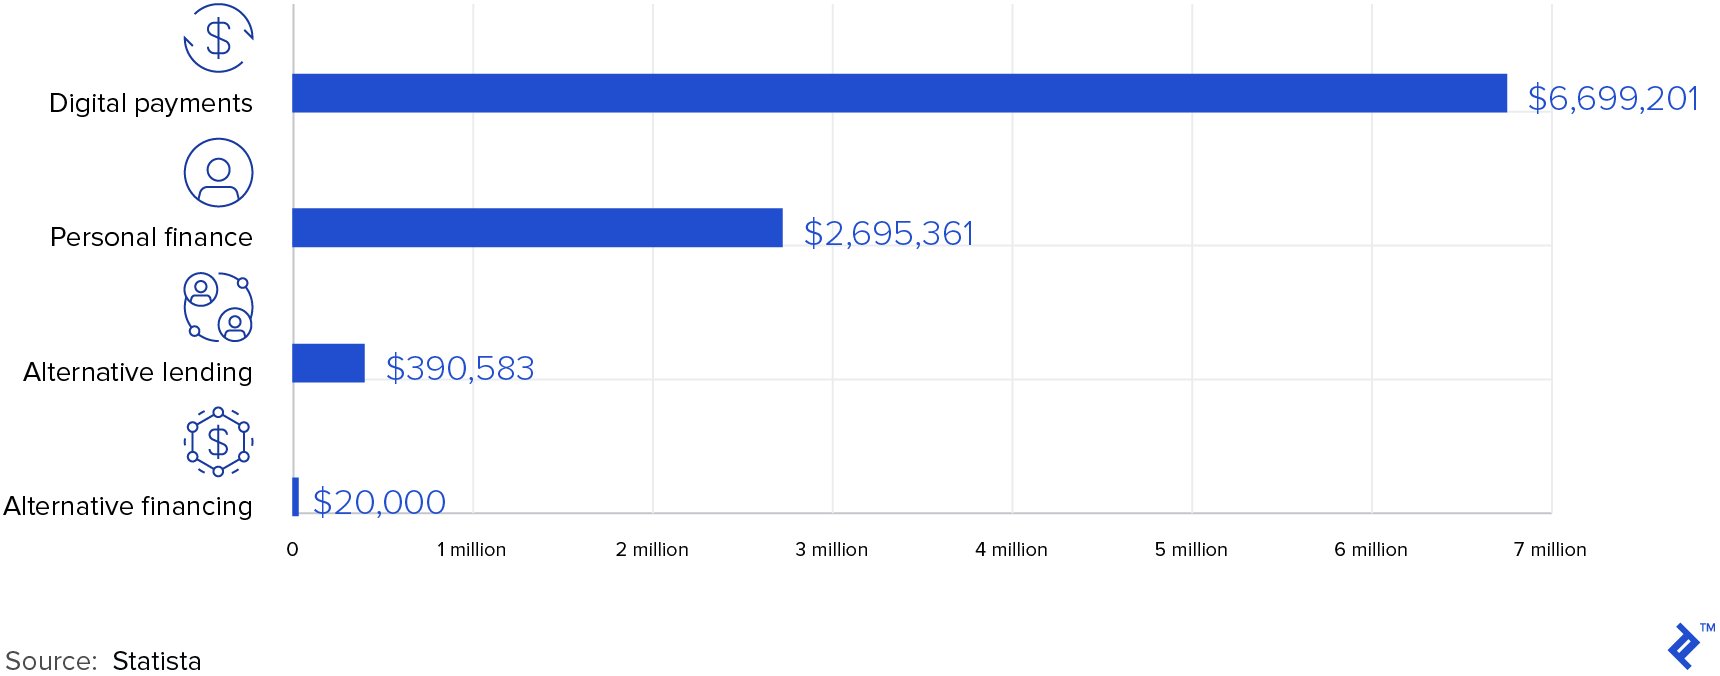This screenshot has height=676, width=1720.
Task: Click the Alternative financing dollar hexagon icon
Action: (218, 442)
